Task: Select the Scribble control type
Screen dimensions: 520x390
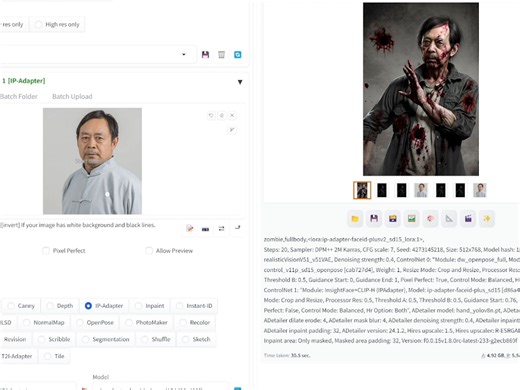Action: coord(54,339)
